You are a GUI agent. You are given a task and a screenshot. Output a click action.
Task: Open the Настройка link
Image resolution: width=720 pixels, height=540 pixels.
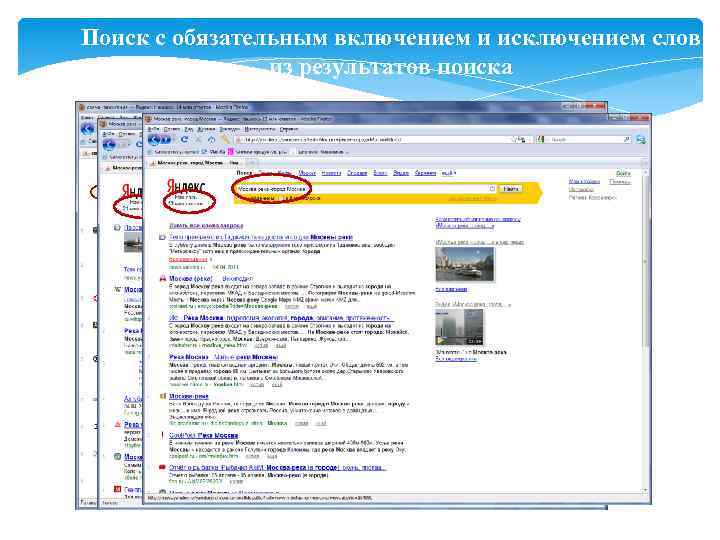pos(581,189)
